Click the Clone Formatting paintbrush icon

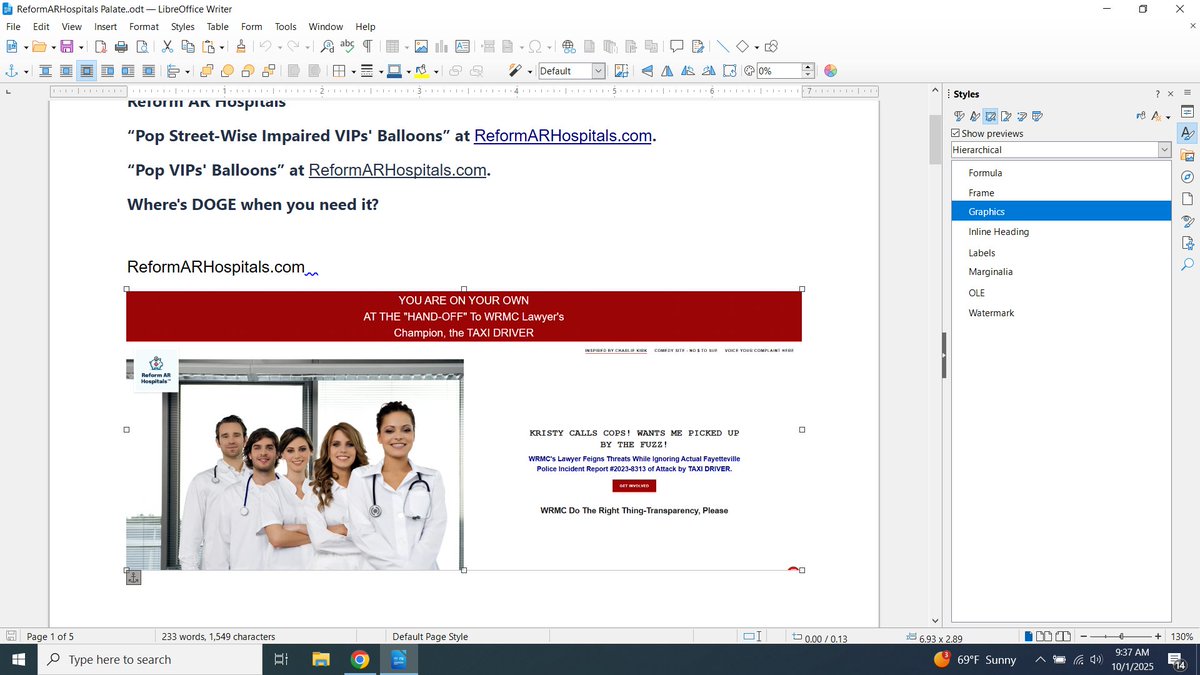[x=240, y=46]
